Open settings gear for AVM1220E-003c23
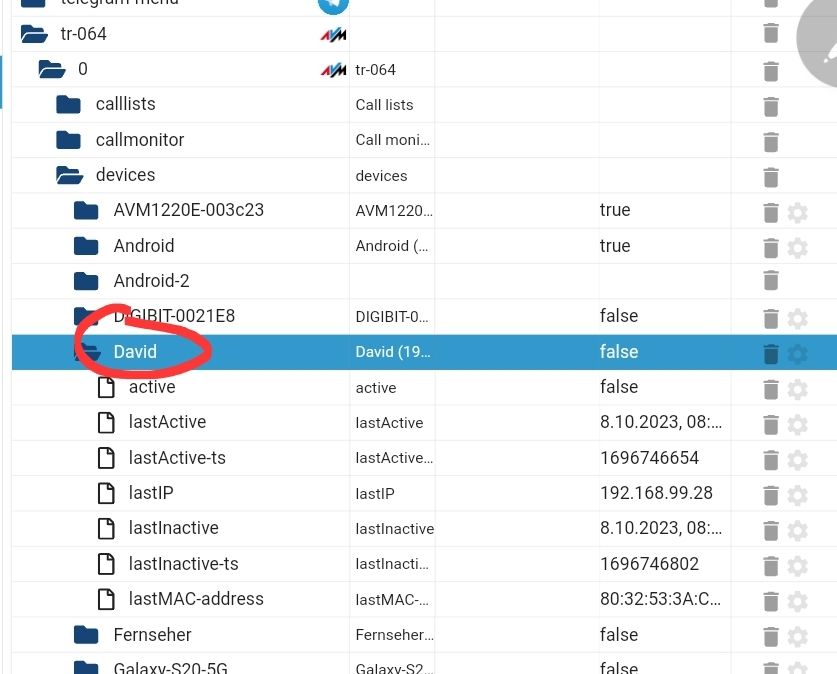 797,212
